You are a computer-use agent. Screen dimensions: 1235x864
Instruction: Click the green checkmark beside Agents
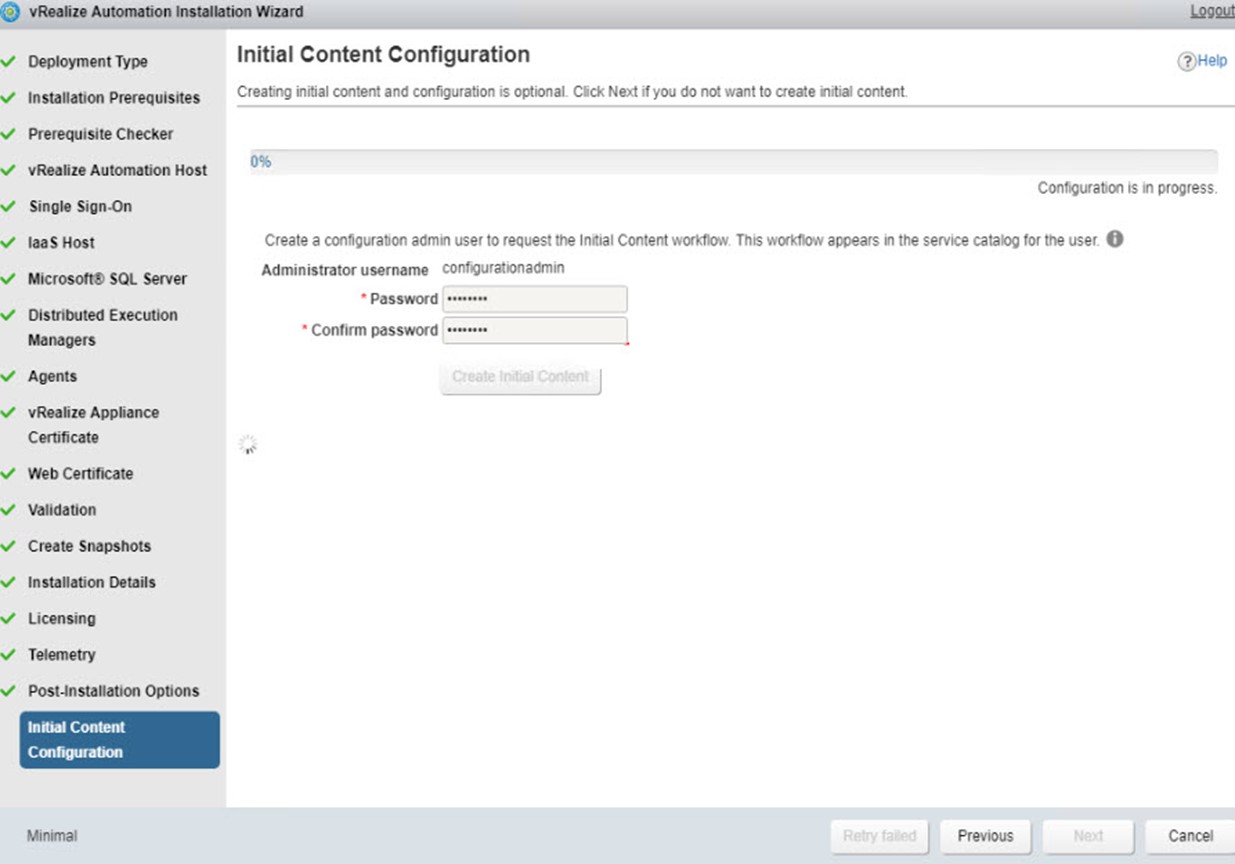click(x=8, y=376)
